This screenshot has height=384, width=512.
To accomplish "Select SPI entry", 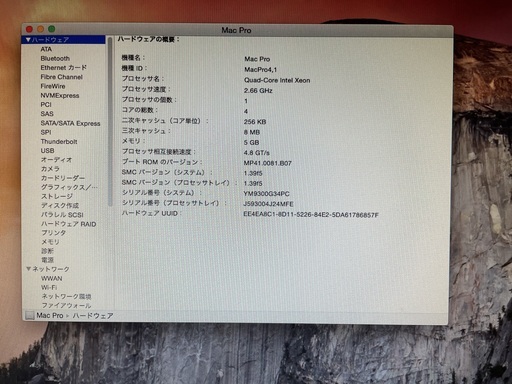I will (46, 132).
